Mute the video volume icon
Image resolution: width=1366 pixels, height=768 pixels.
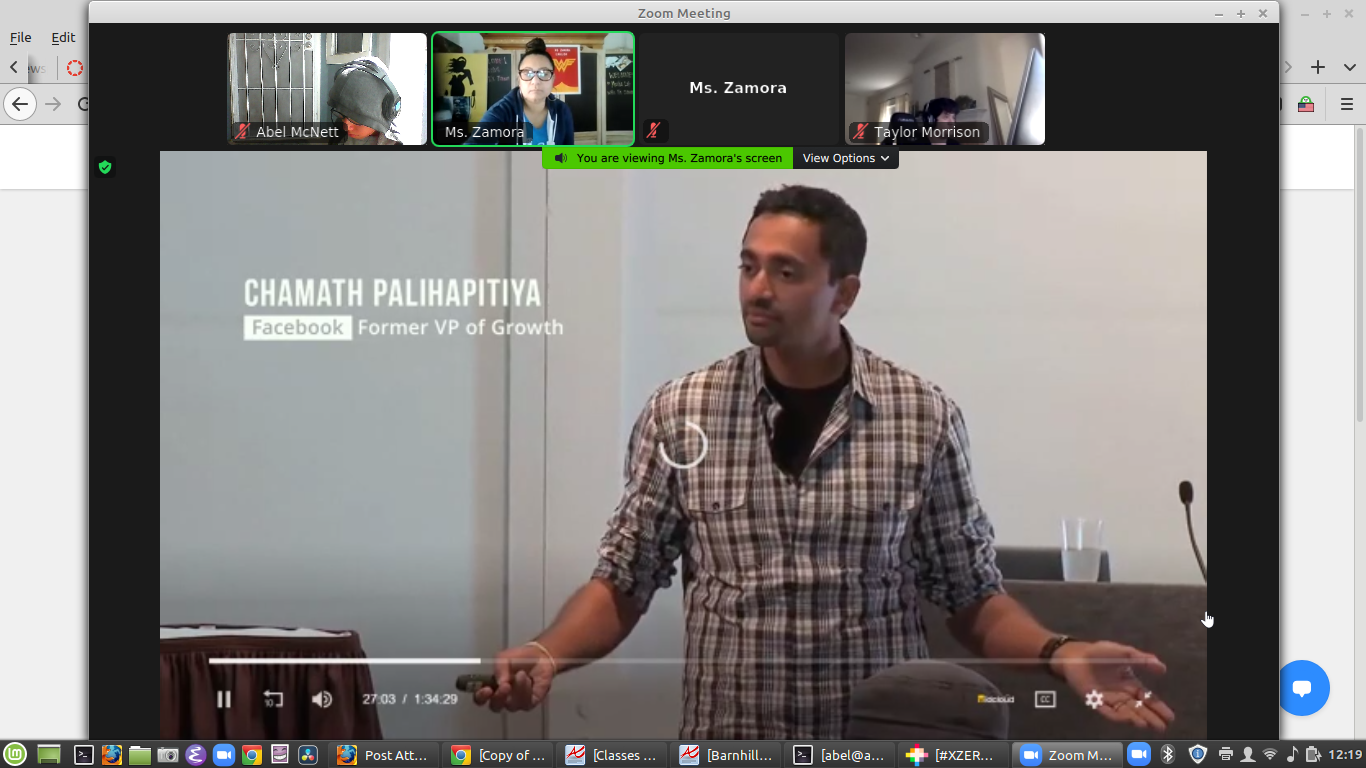[x=322, y=699]
